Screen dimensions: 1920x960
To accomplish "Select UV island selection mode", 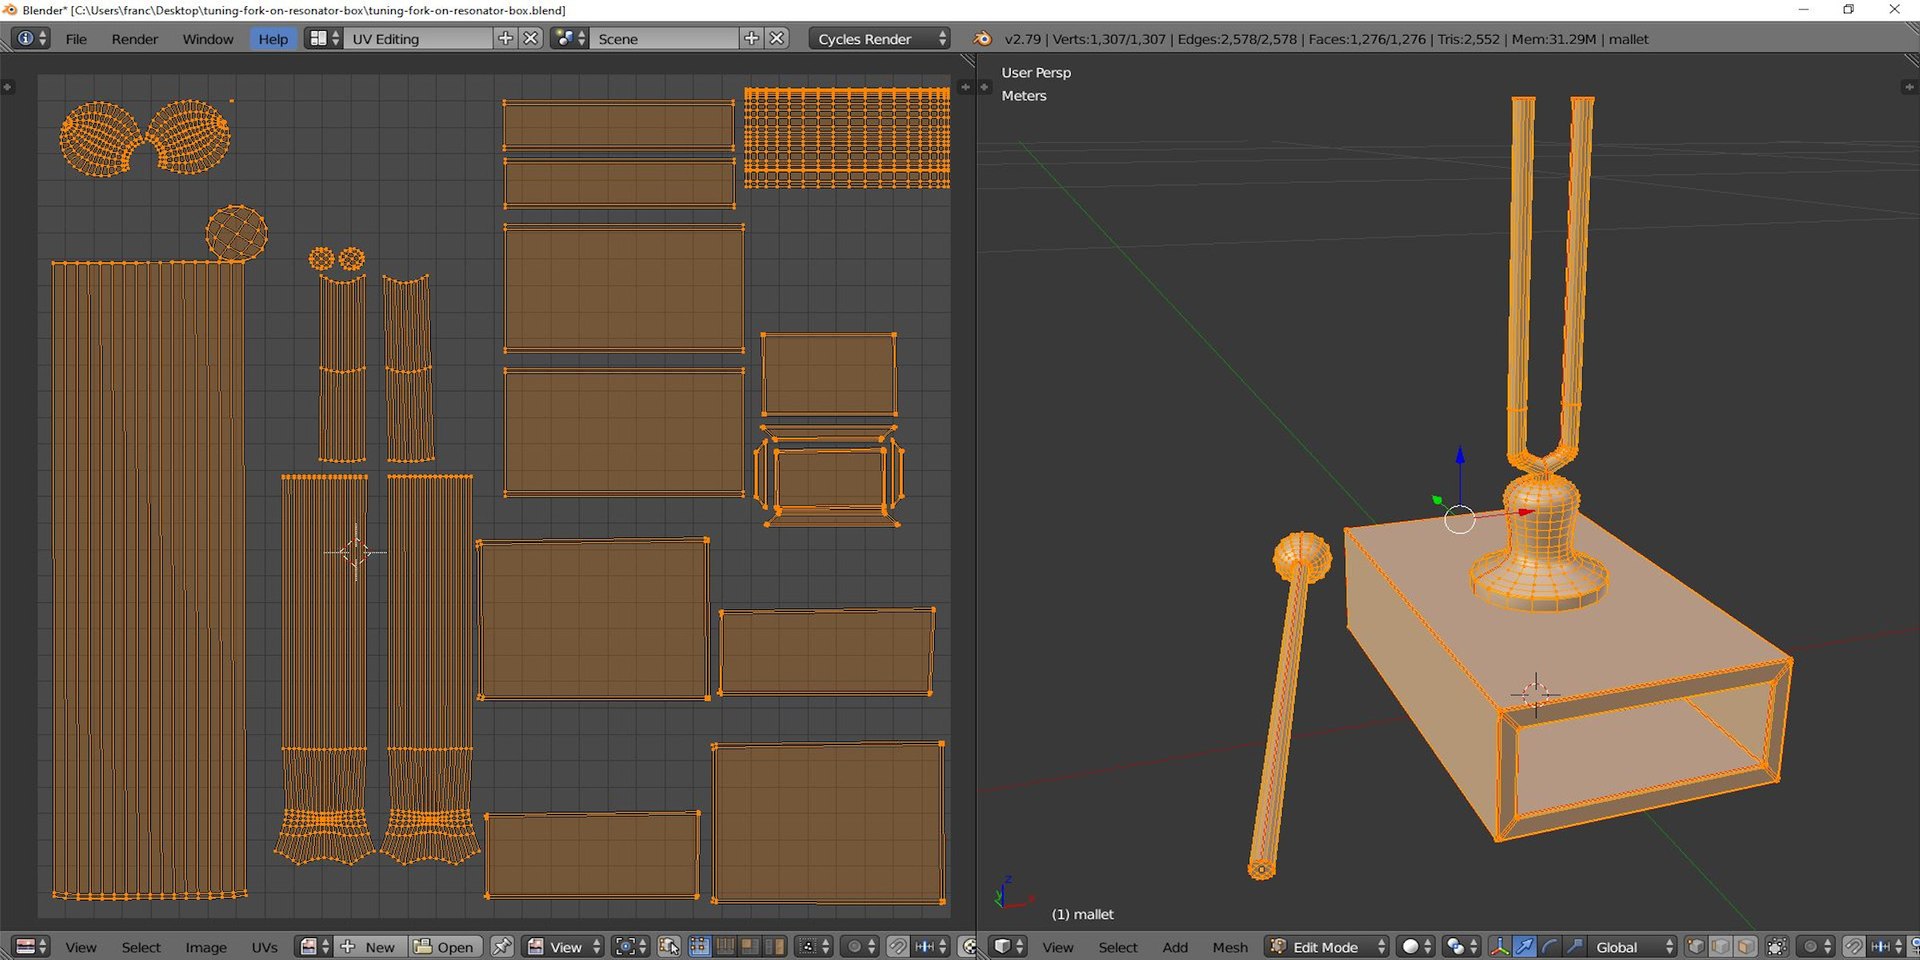I will (774, 946).
